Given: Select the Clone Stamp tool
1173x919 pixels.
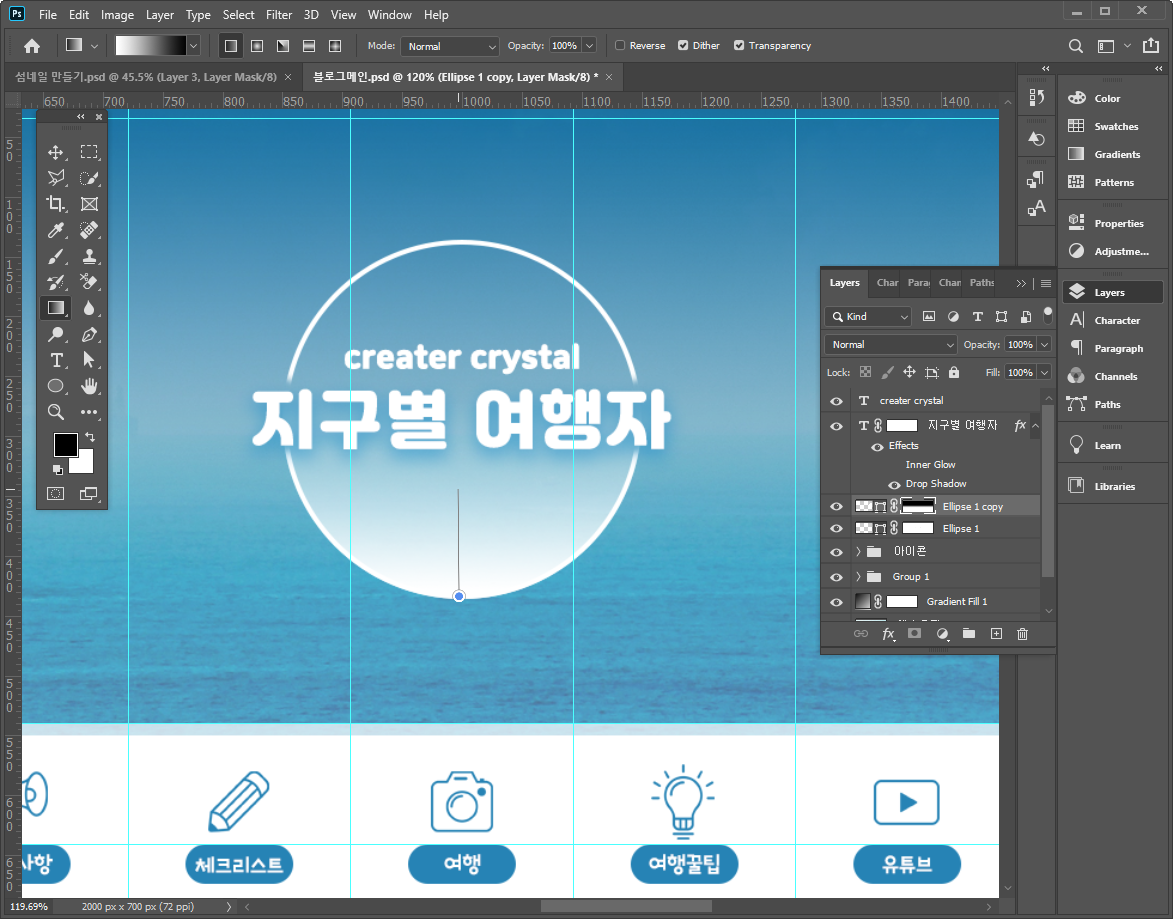Looking at the screenshot, I should [x=89, y=257].
